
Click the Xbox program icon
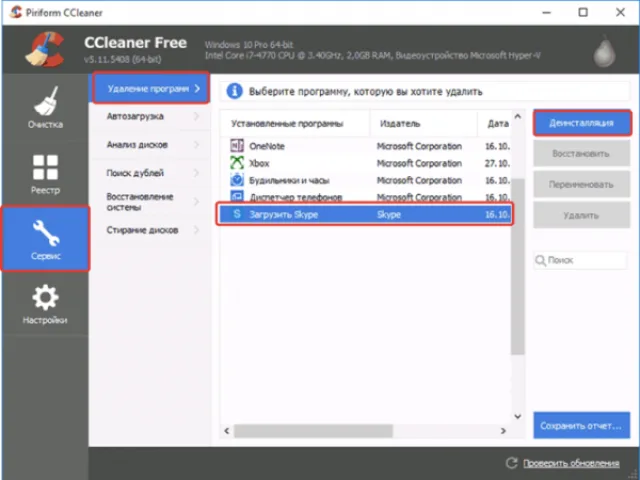(237, 163)
